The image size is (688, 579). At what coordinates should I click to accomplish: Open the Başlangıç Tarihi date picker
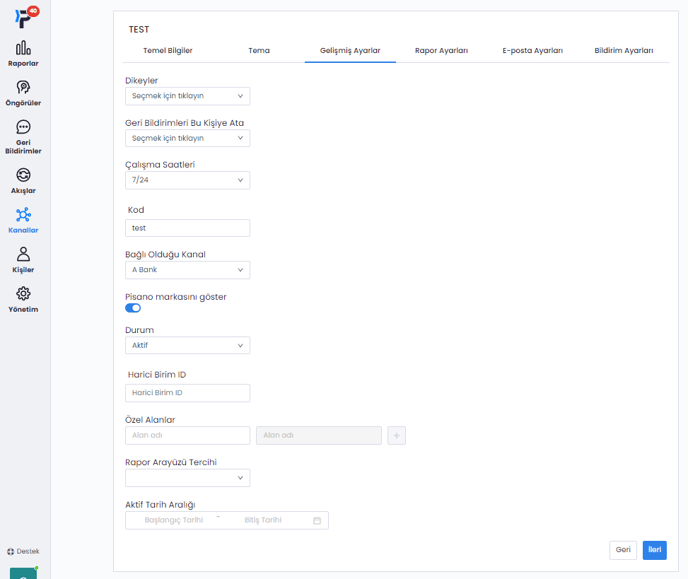click(x=174, y=520)
